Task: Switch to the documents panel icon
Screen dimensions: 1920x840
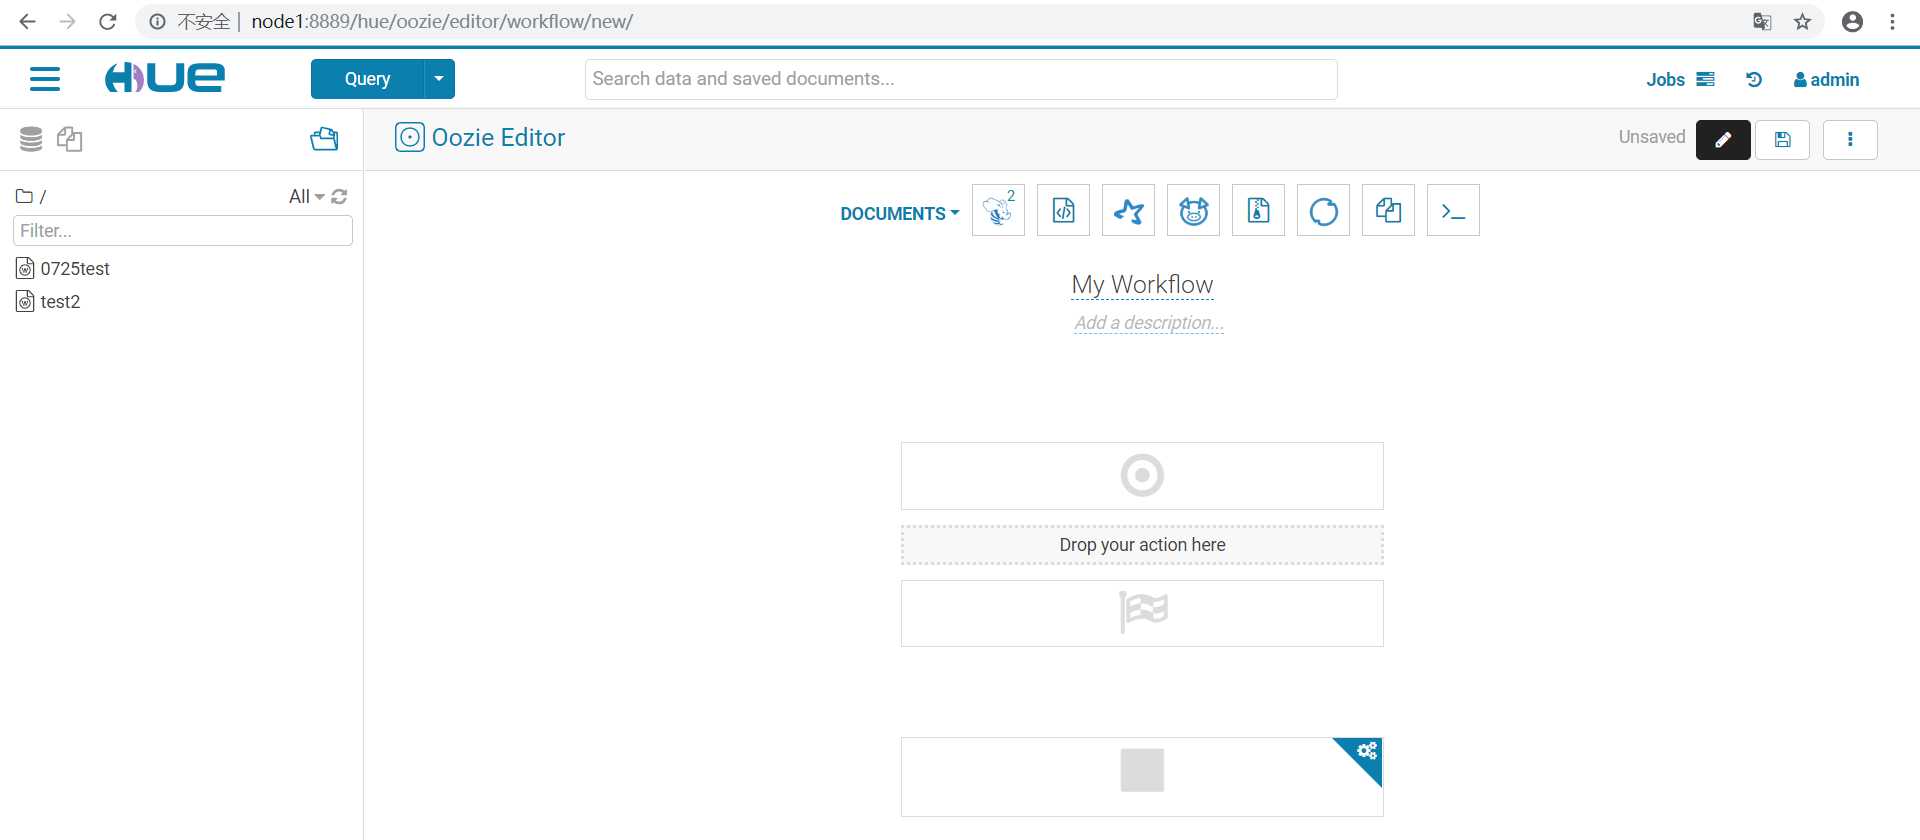Action: [69, 139]
